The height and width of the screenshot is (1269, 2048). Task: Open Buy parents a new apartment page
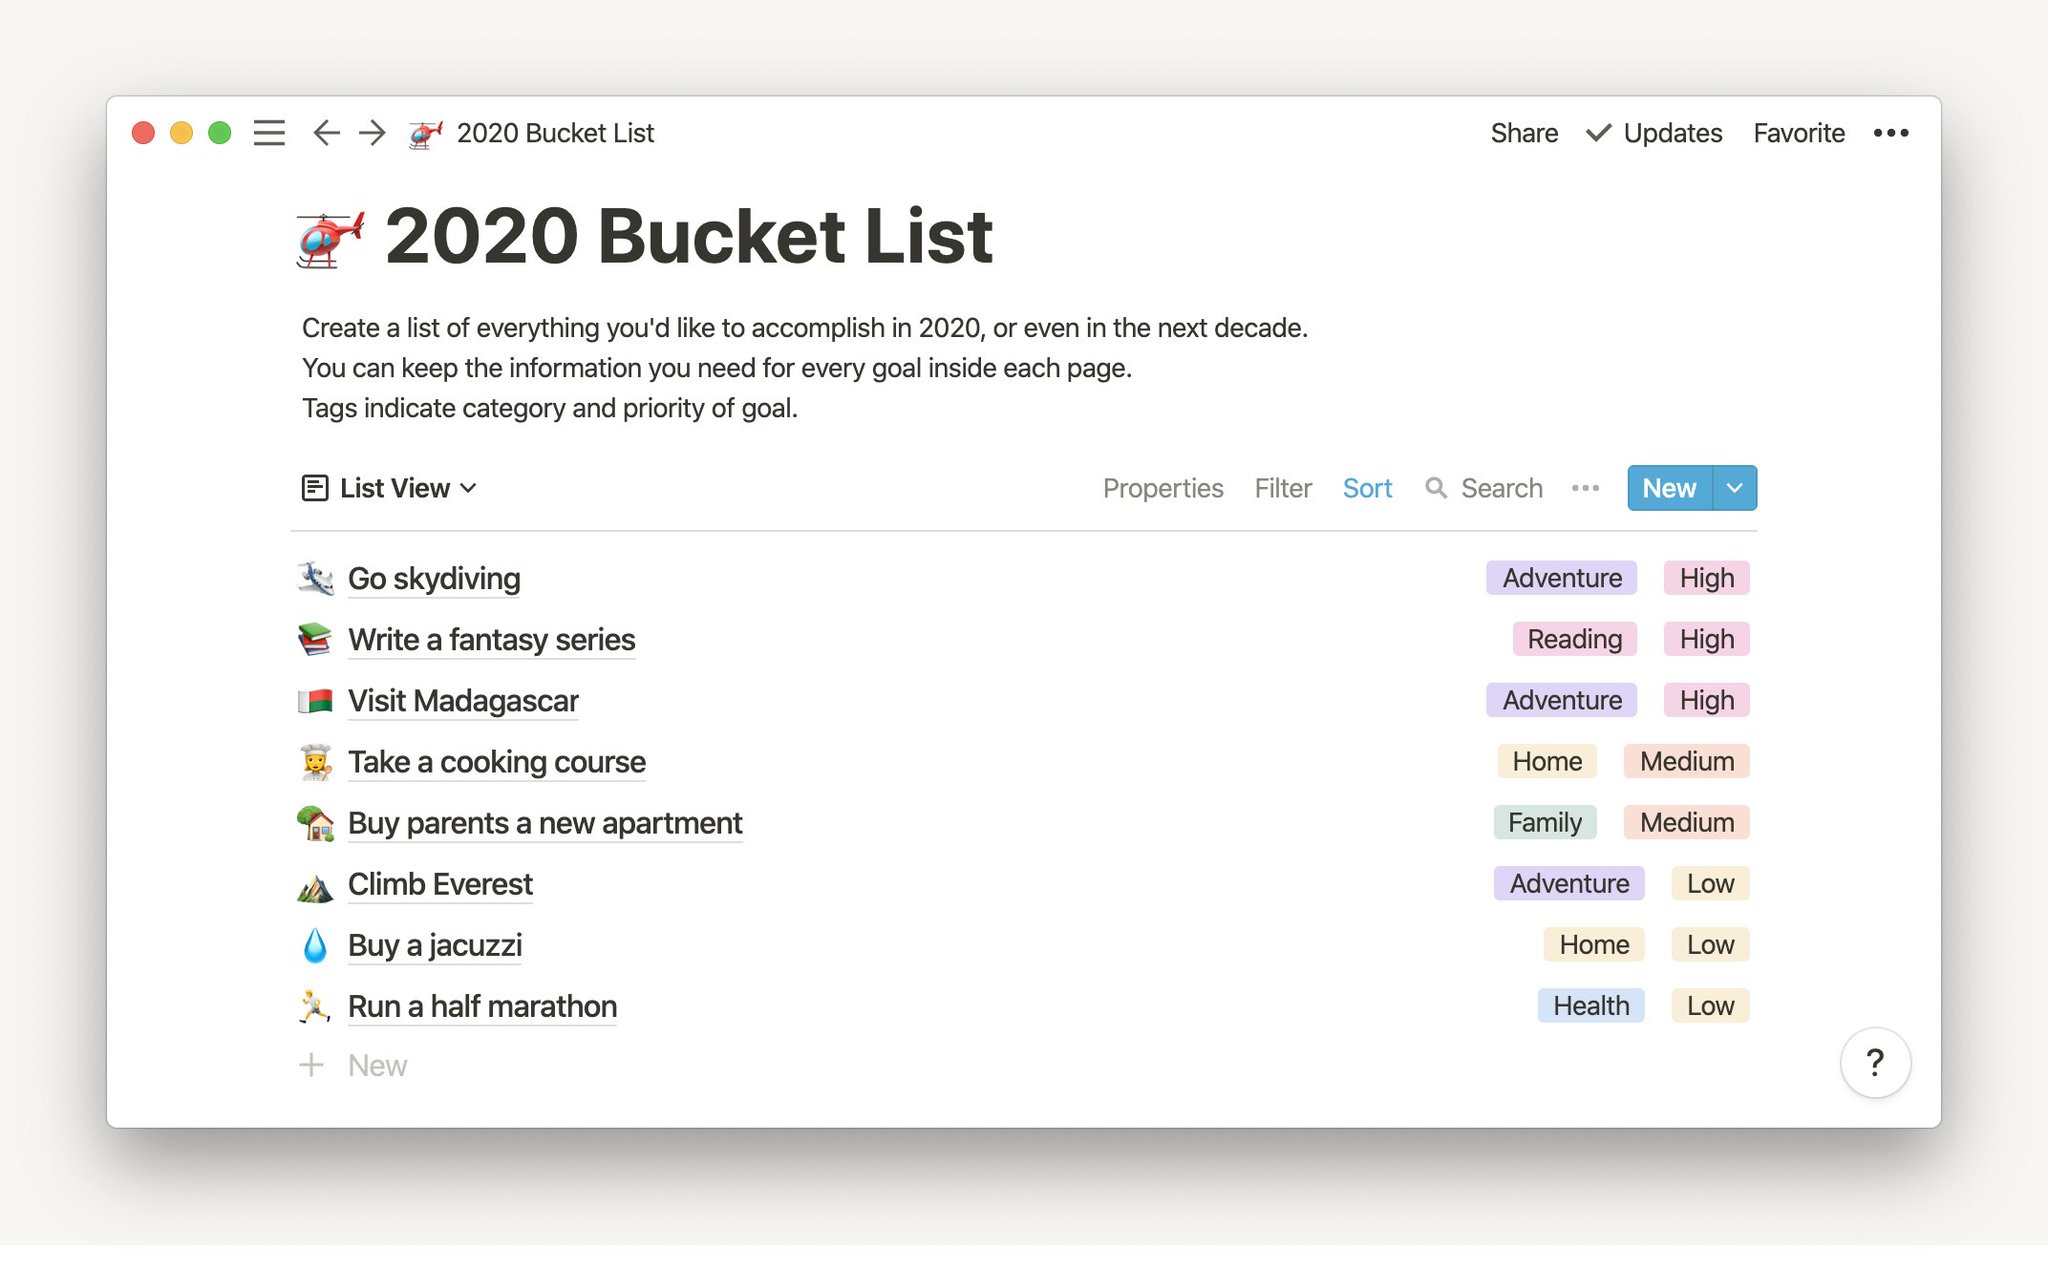click(x=545, y=823)
